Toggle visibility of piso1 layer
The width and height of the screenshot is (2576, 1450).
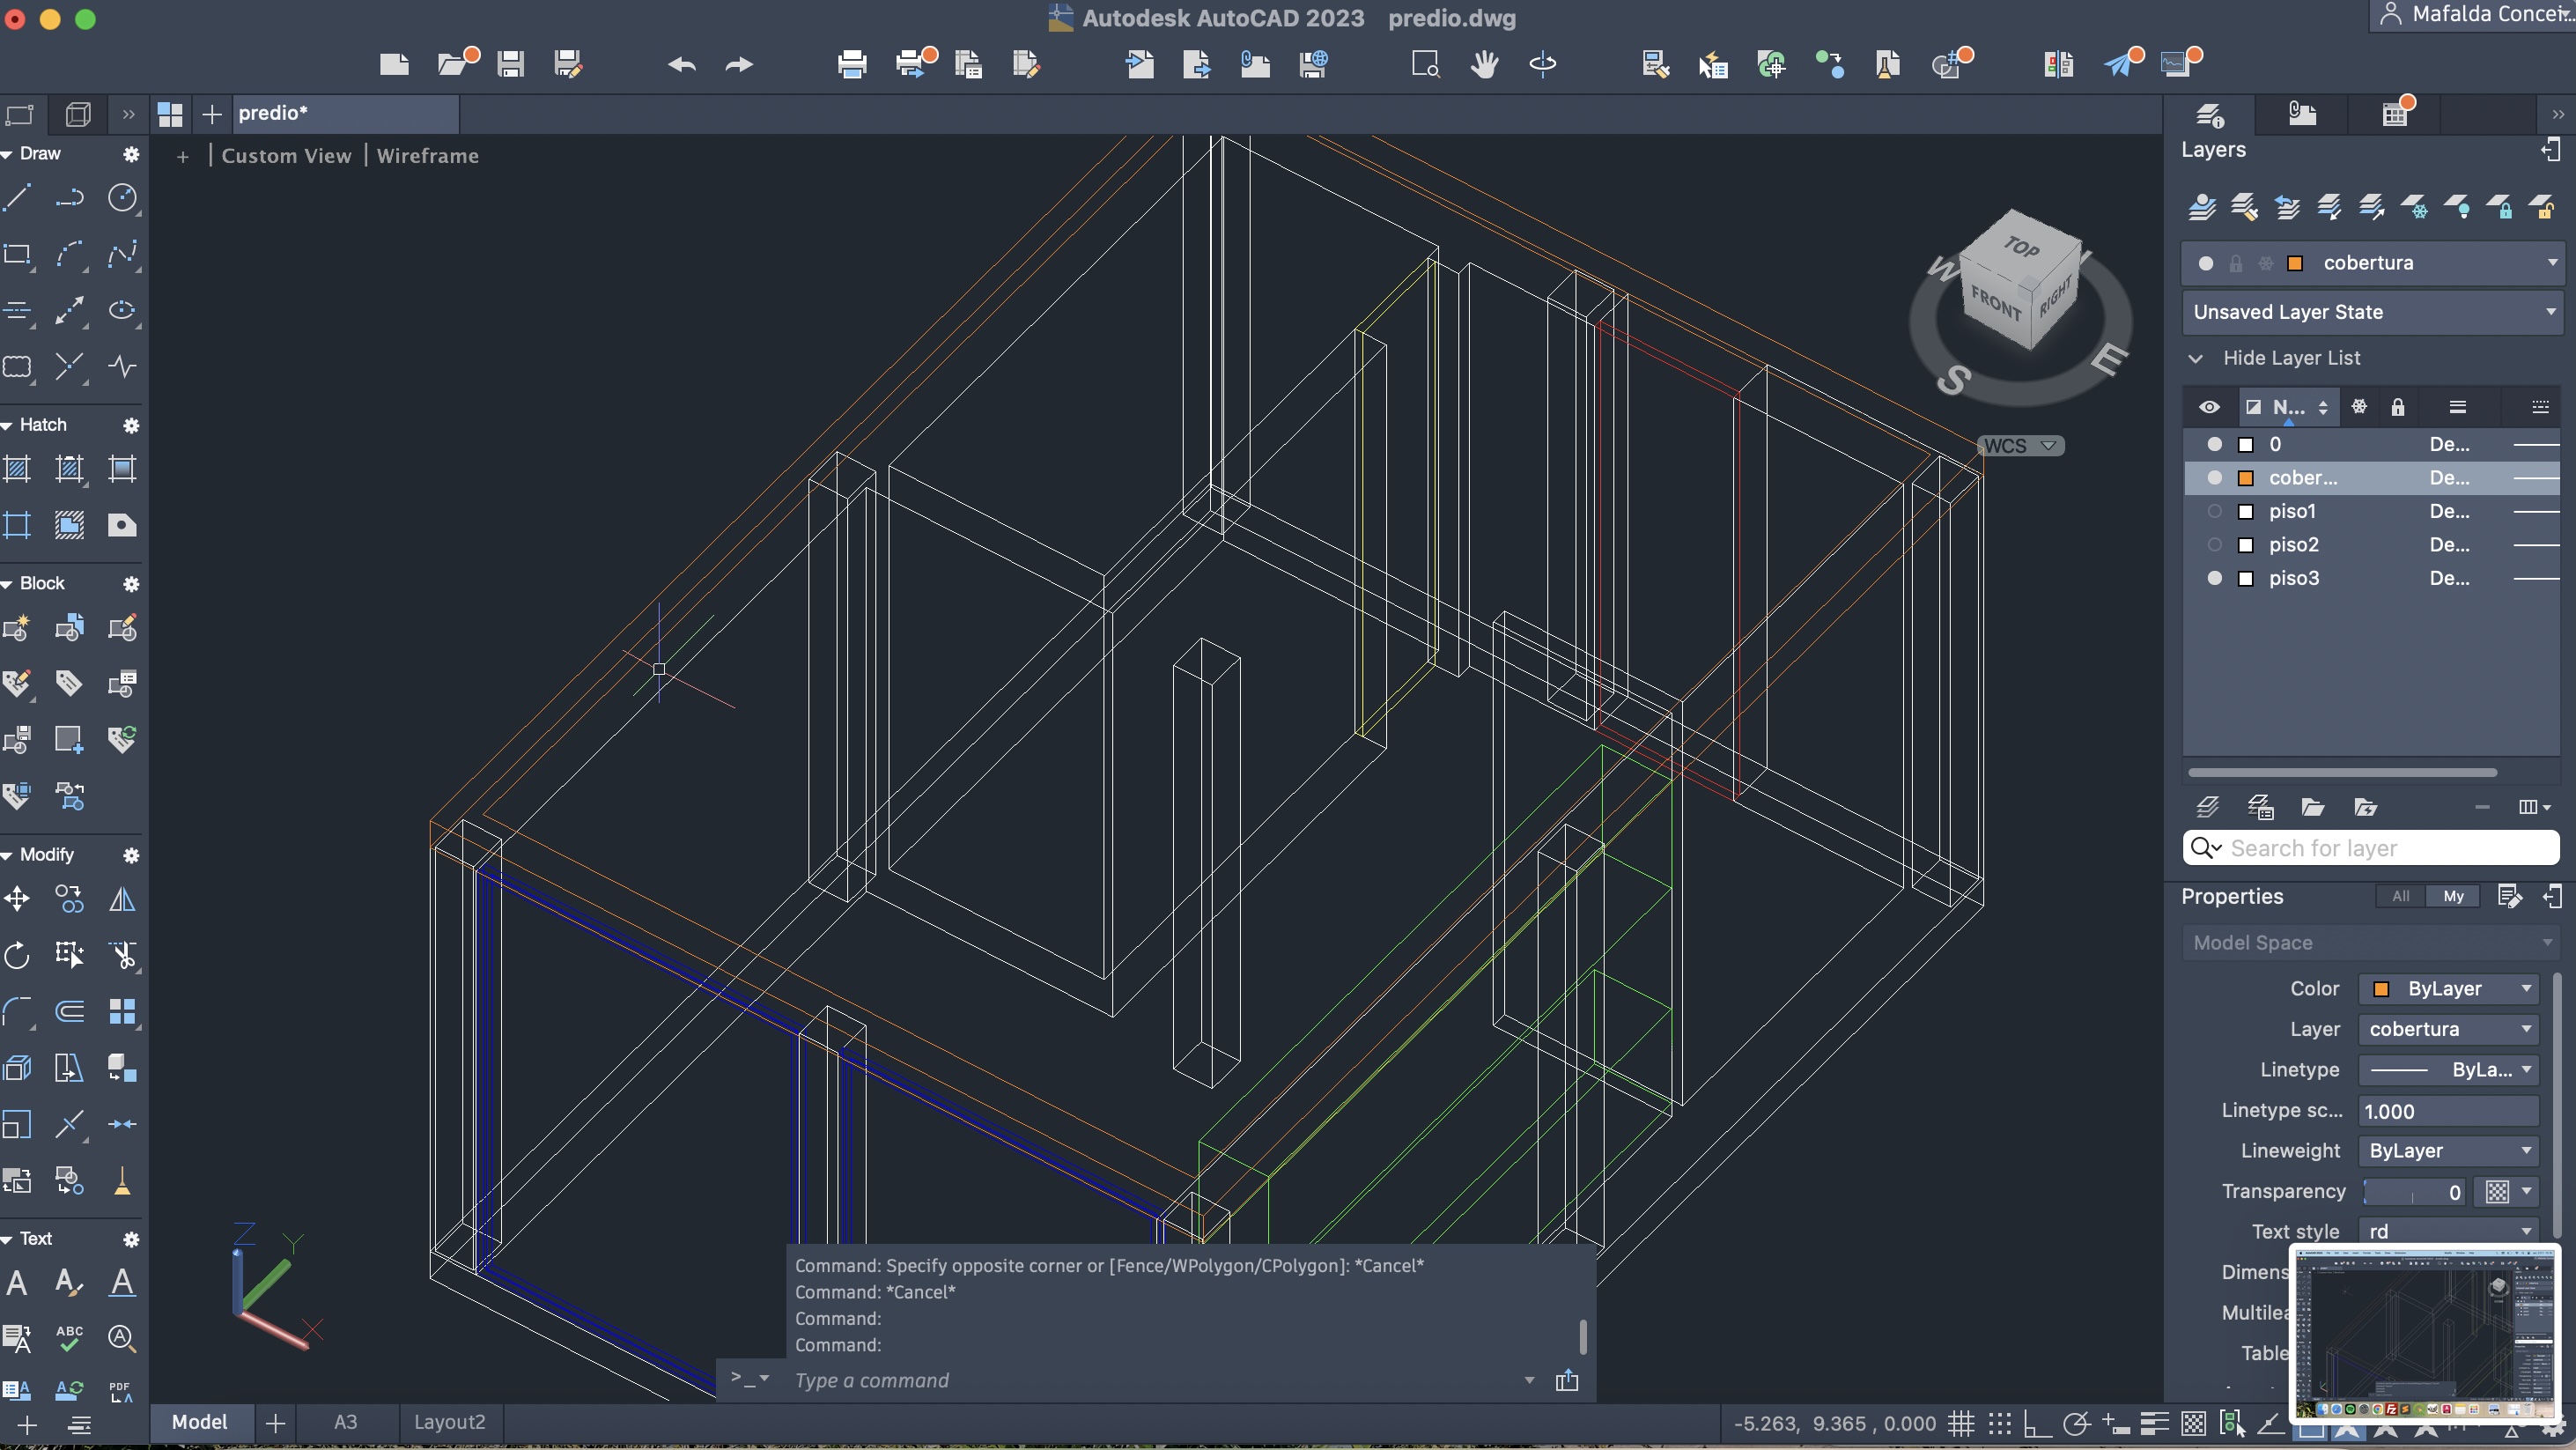(x=2214, y=511)
